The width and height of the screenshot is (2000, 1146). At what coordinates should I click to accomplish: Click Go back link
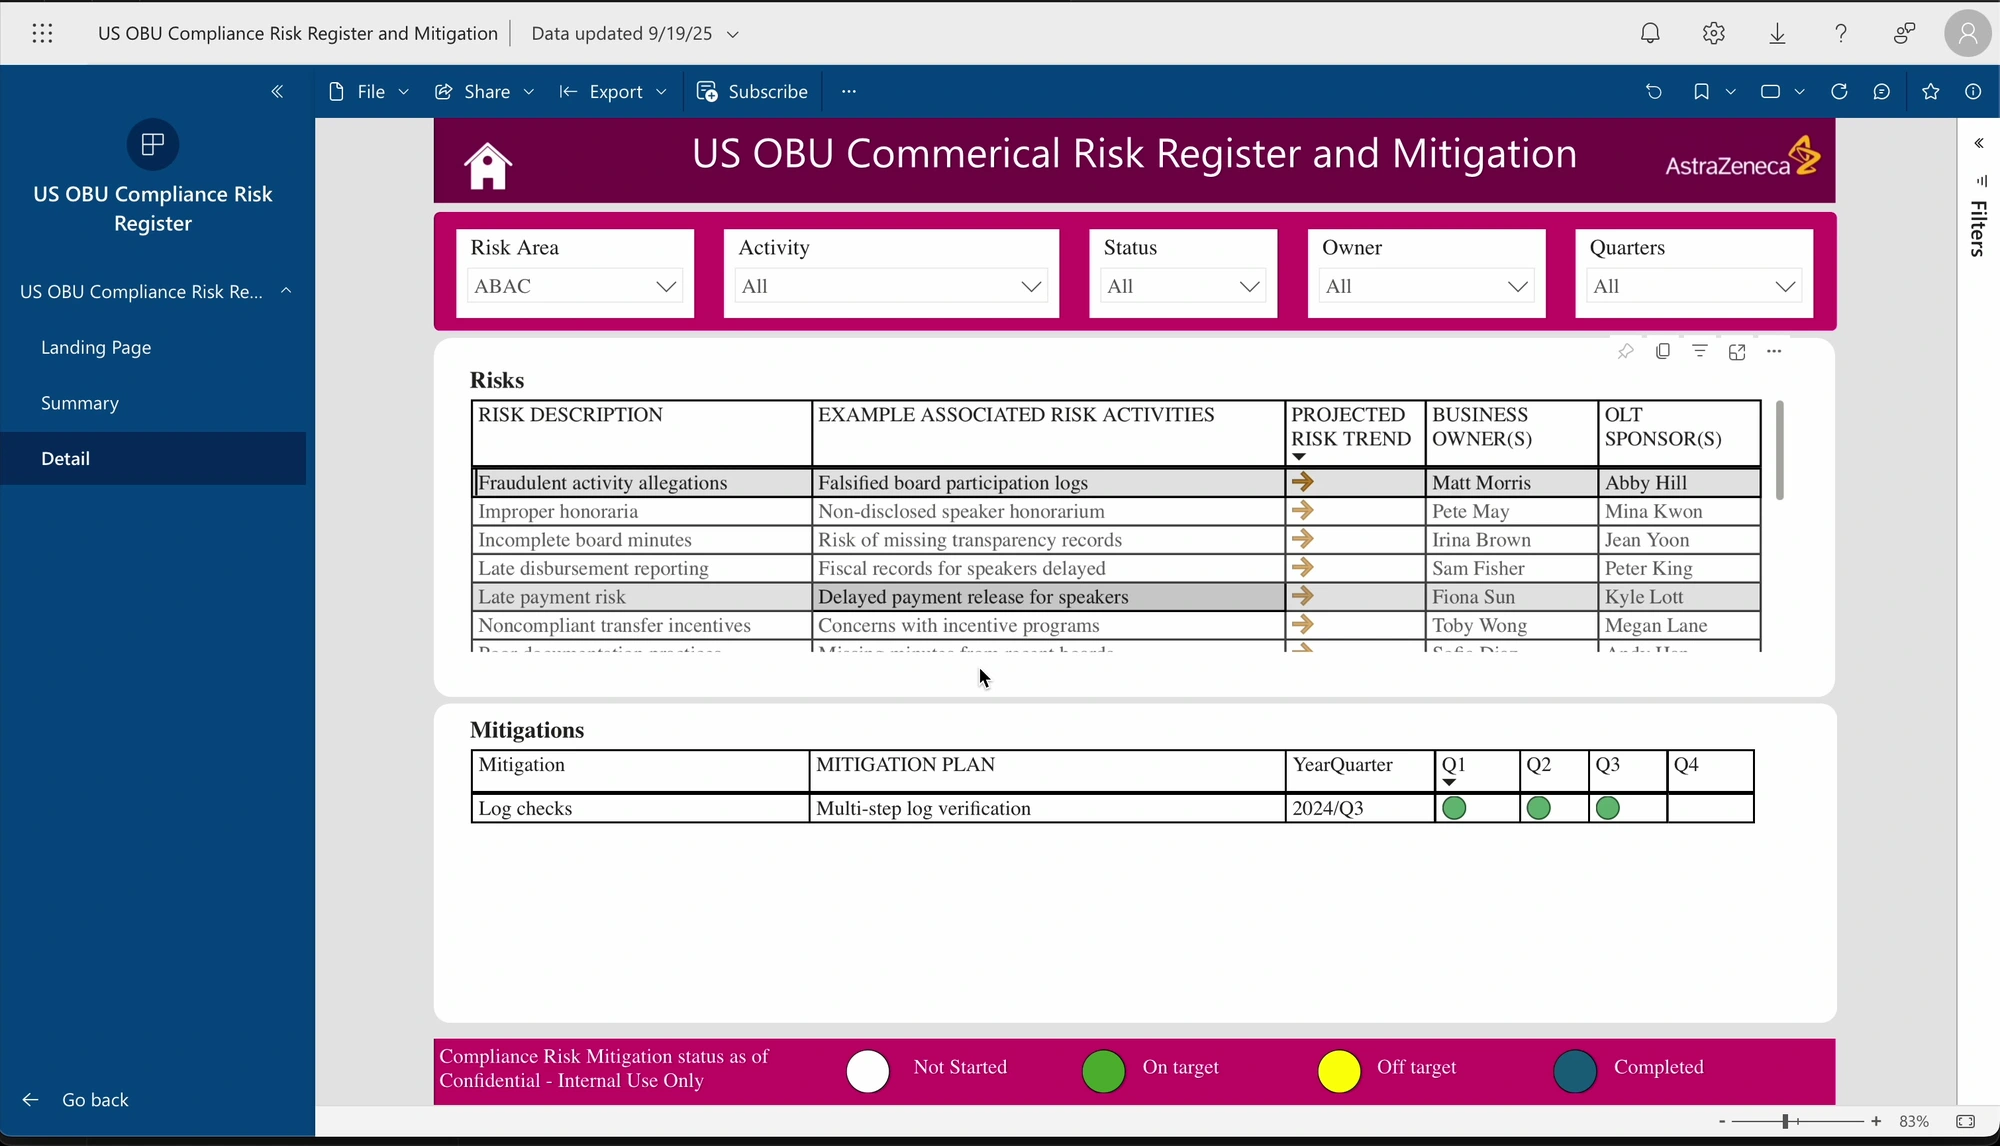(x=76, y=1100)
